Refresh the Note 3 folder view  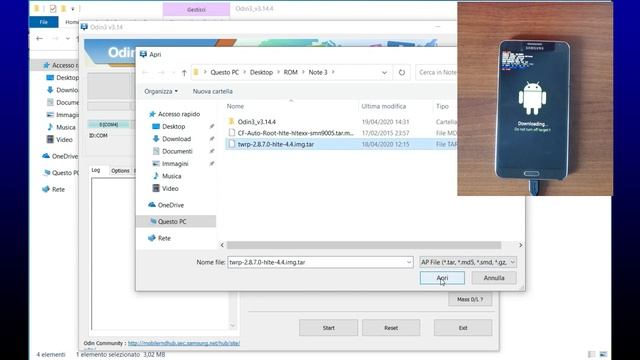point(402,72)
